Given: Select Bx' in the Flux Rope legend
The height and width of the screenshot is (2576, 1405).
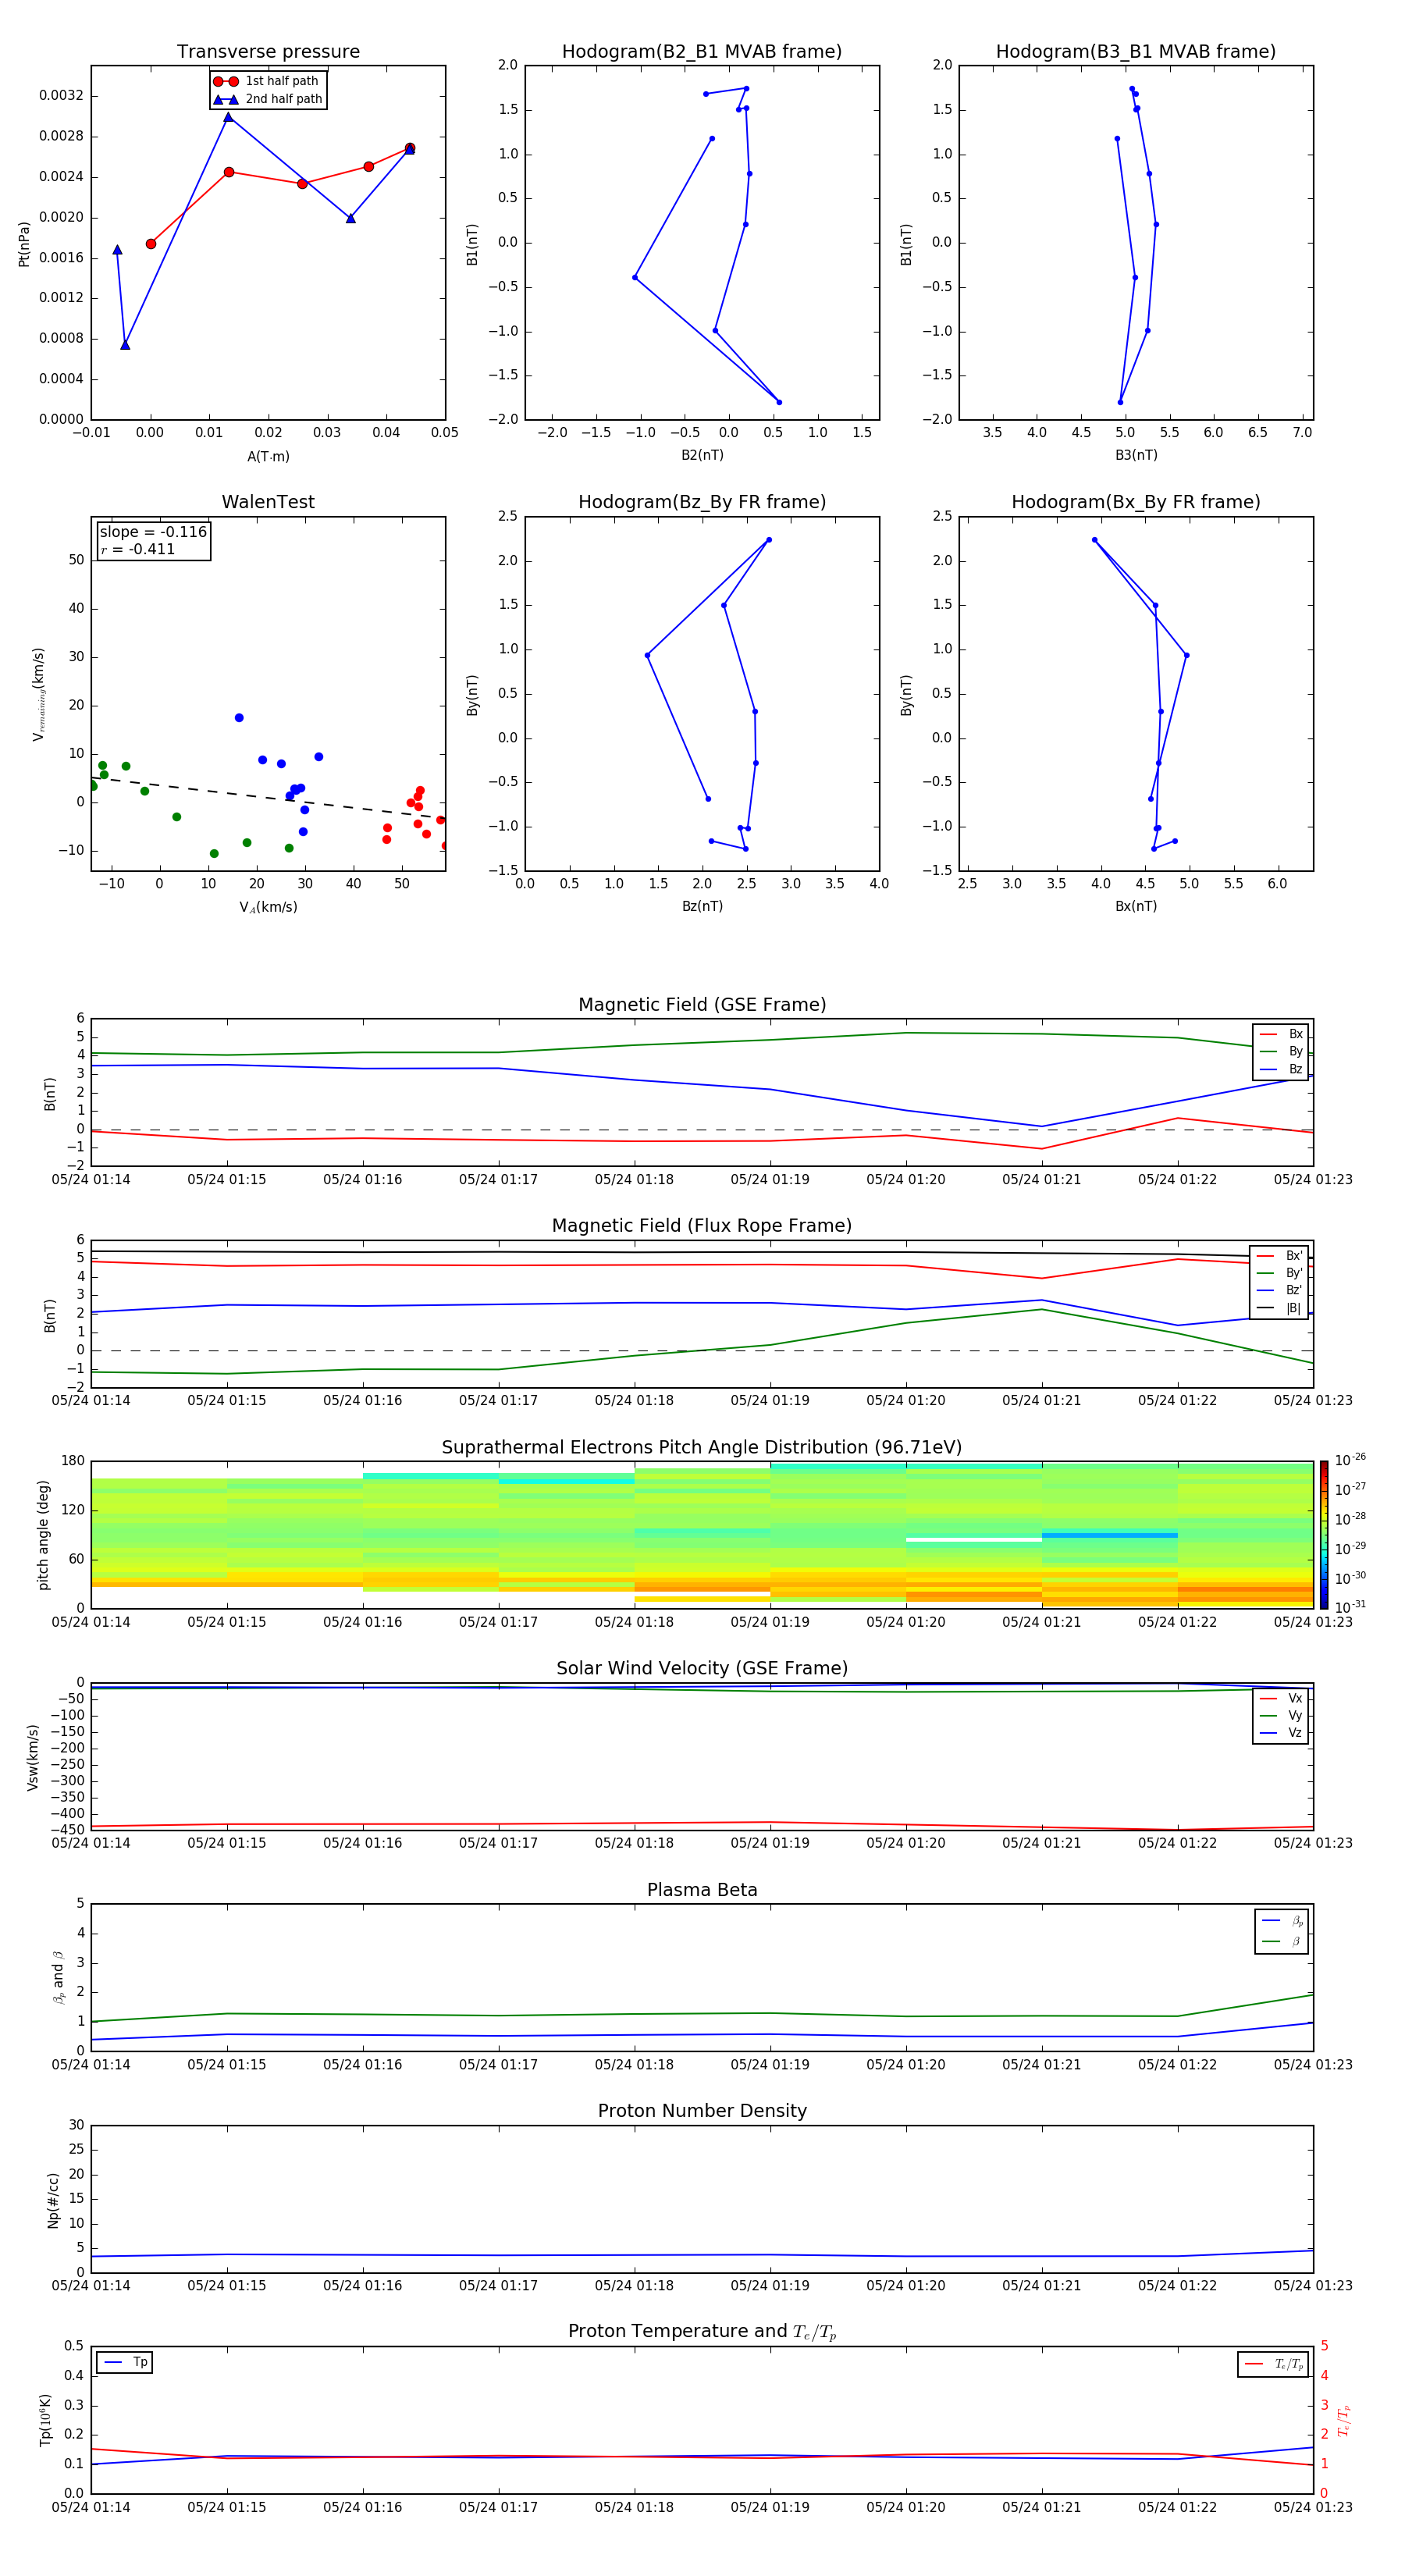Looking at the screenshot, I should [x=1279, y=1256].
